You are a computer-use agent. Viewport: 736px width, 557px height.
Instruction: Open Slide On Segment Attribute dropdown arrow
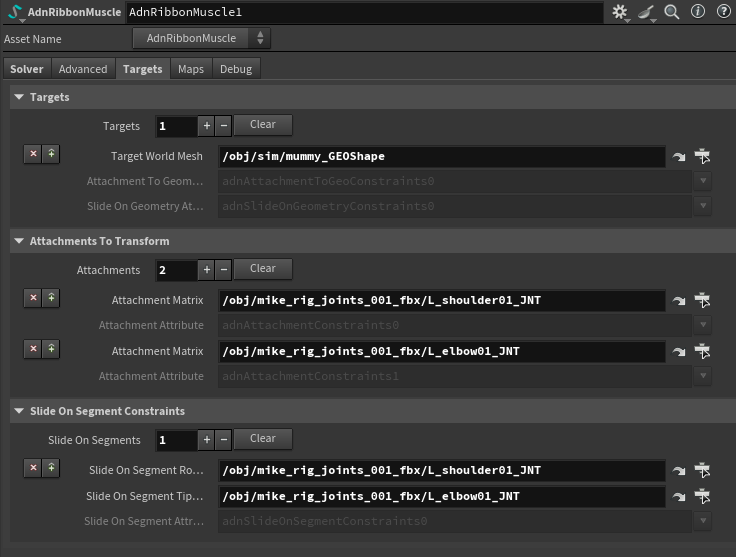703,520
